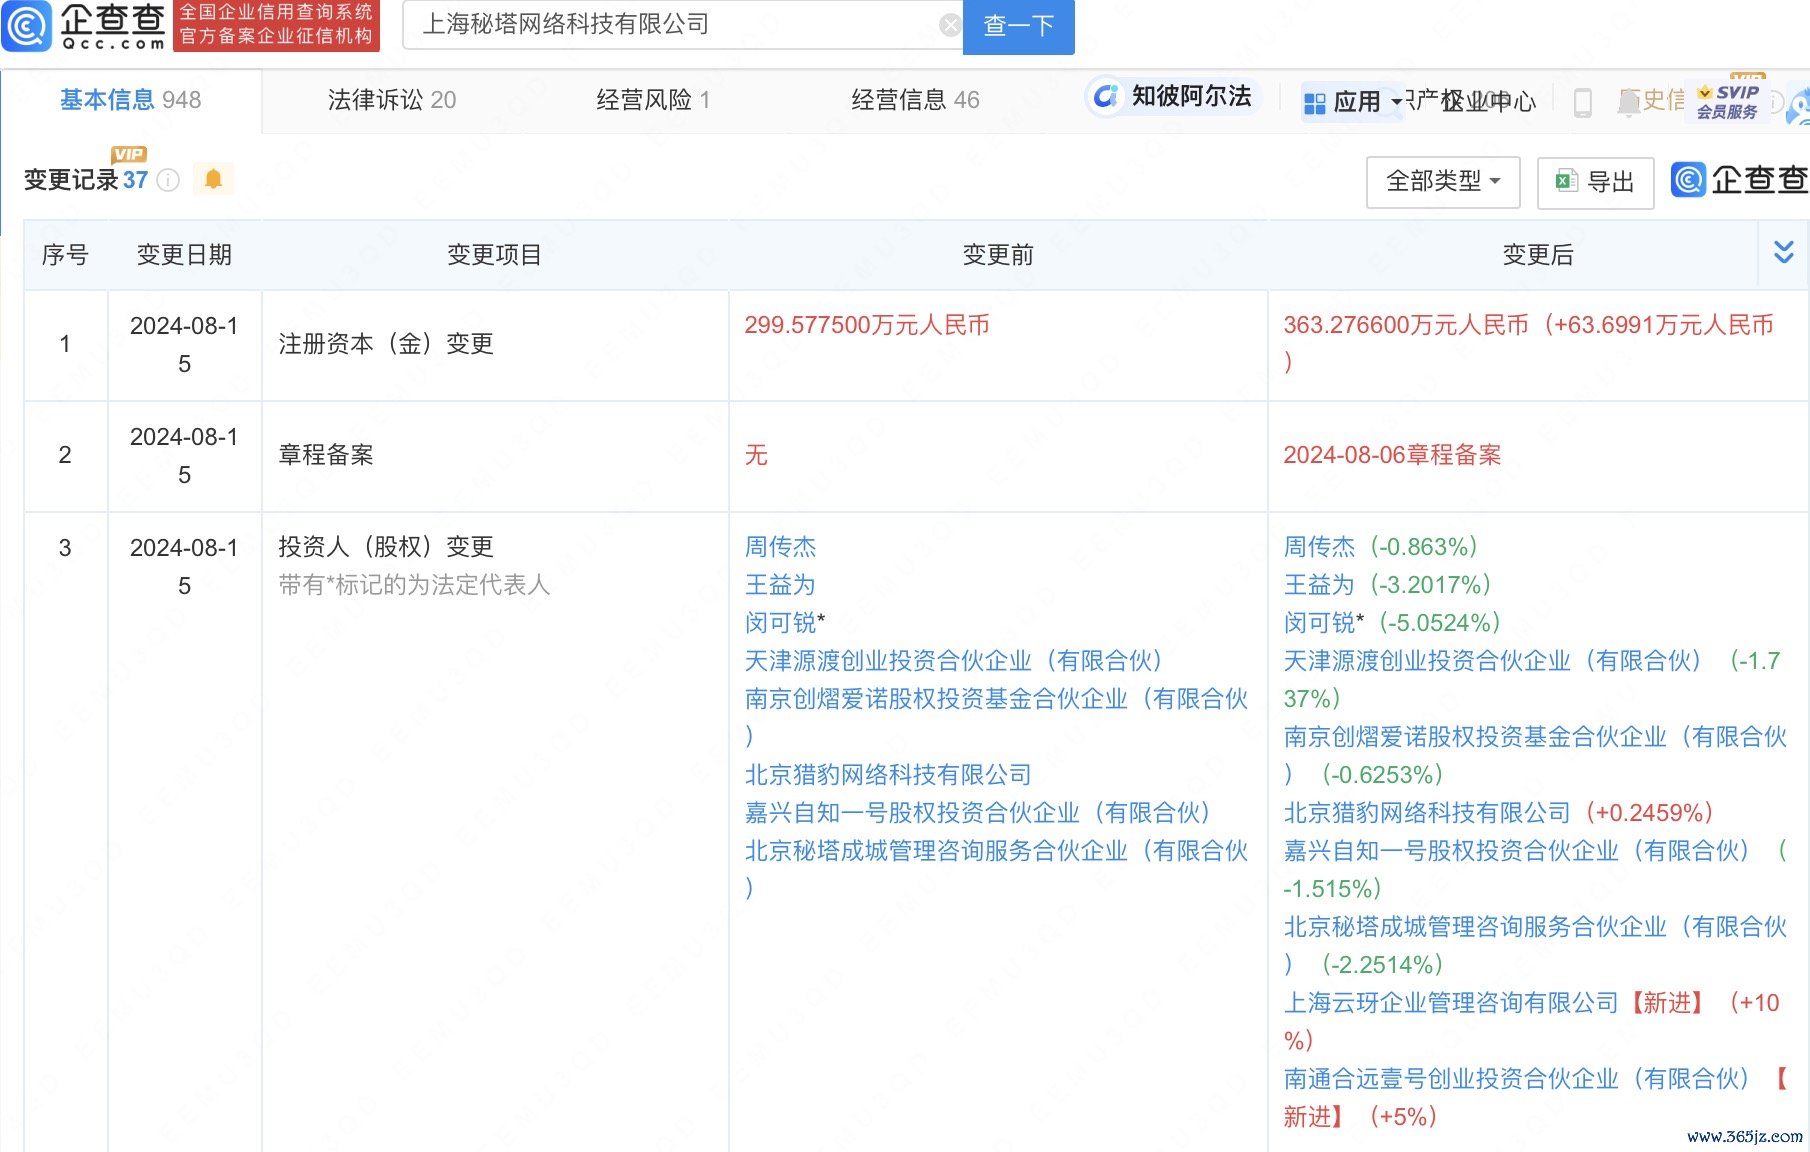This screenshot has width=1810, height=1152.
Task: Click the 变更记录 section title
Action: coord(71,180)
